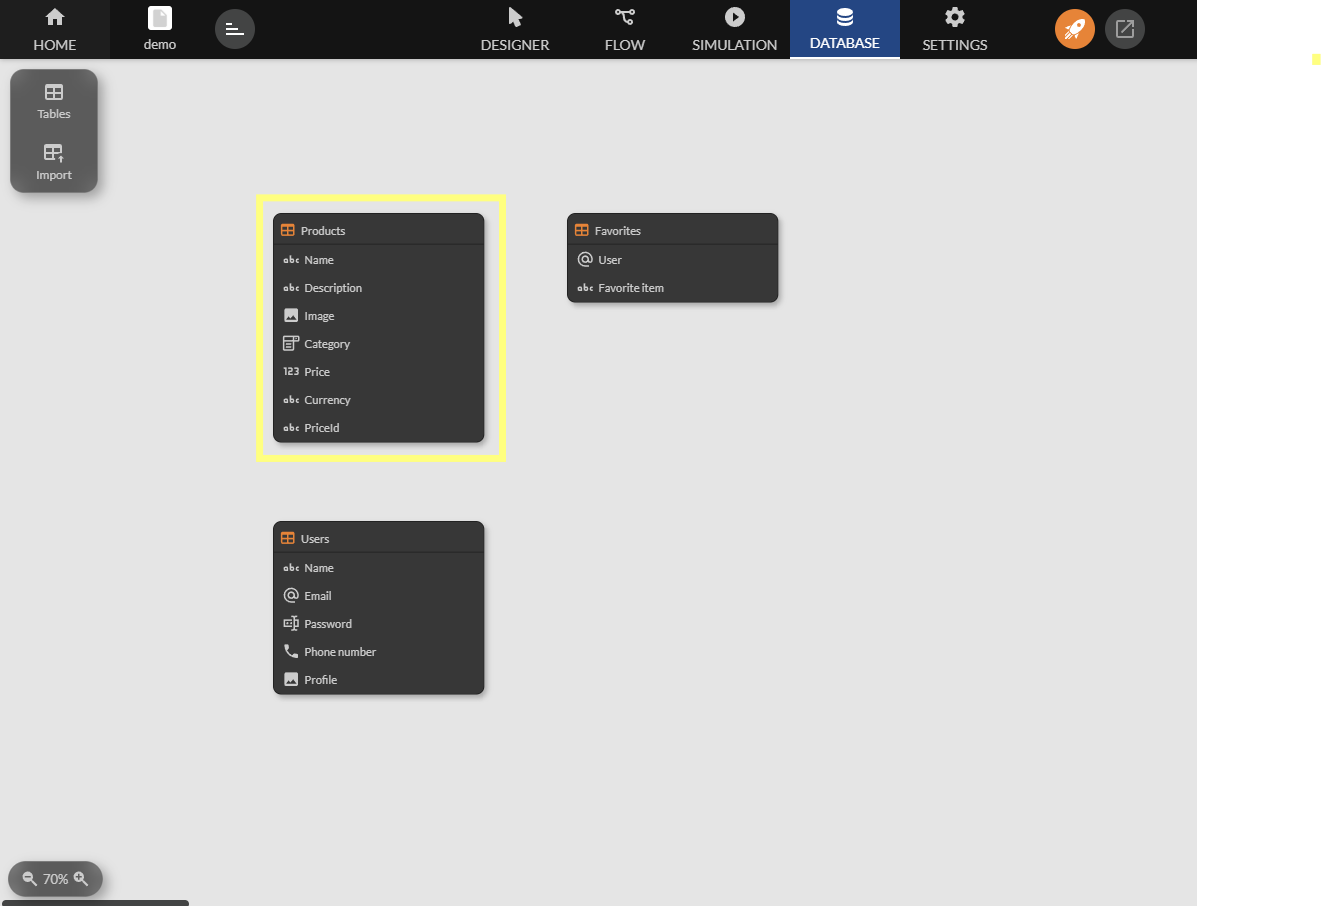This screenshot has height=906, width=1321.
Task: Click the Password field type icon
Action: click(291, 624)
